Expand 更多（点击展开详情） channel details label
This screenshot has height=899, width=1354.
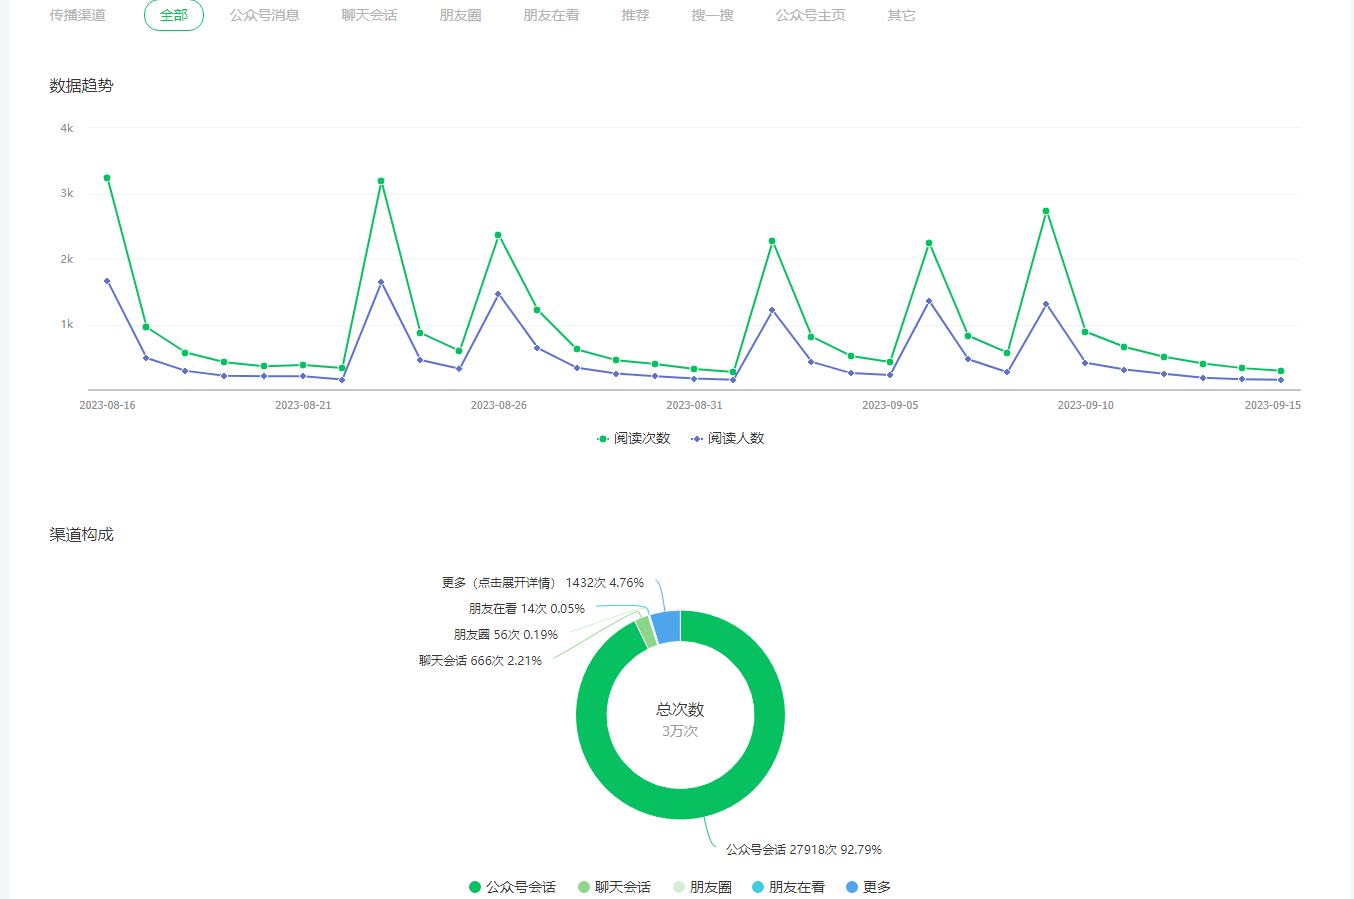[542, 583]
